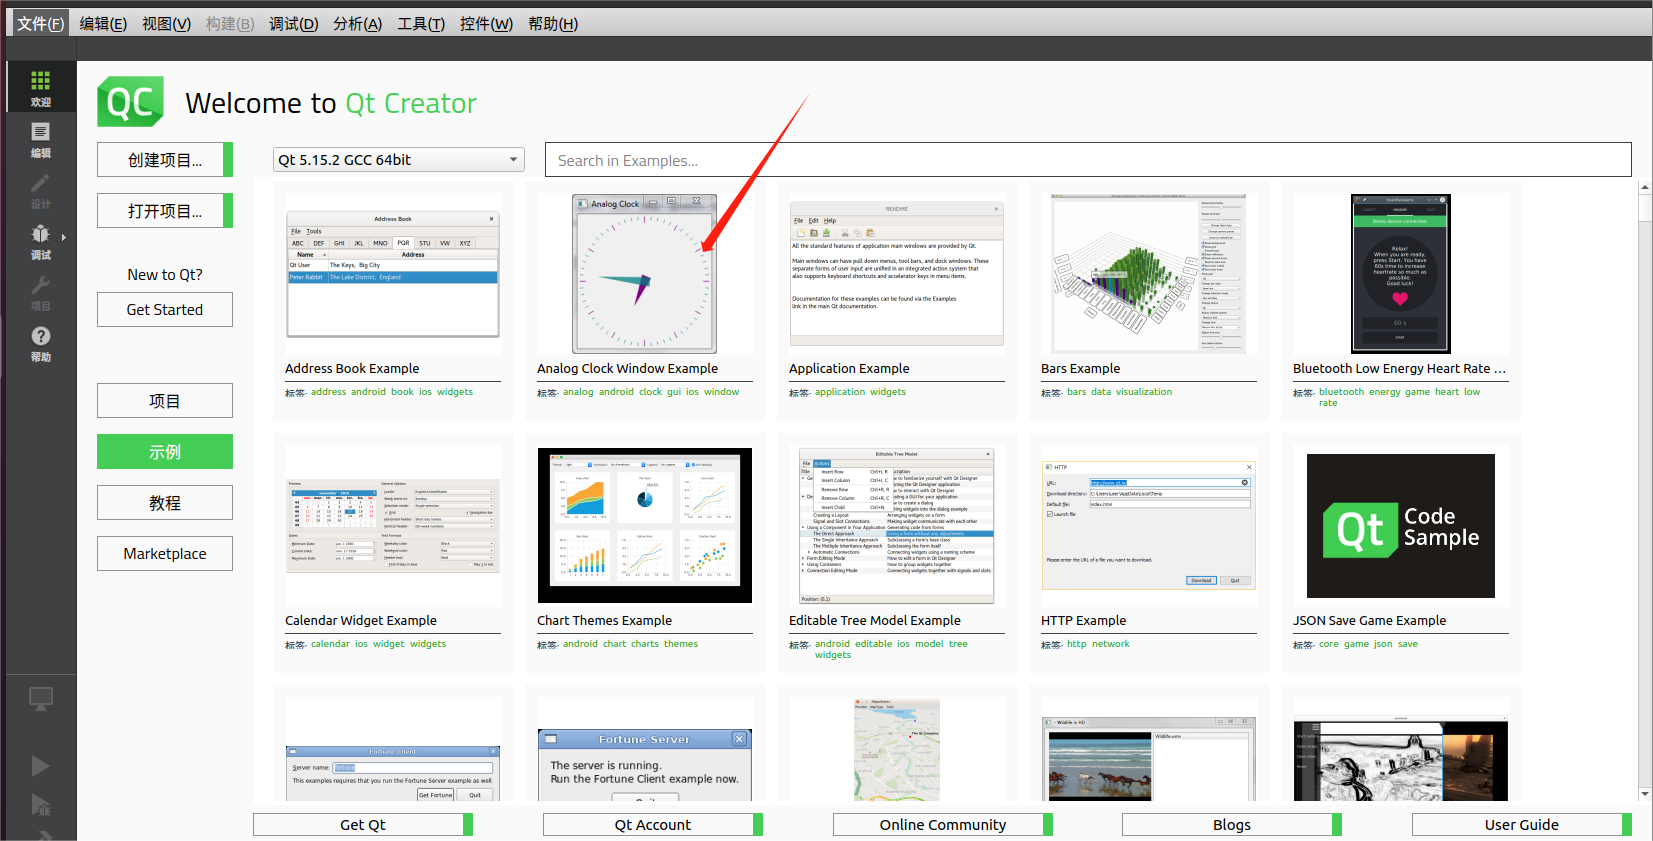This screenshot has width=1653, height=841.
Task: Click the 'json' tag under JSON Save Game
Action: 1383,644
